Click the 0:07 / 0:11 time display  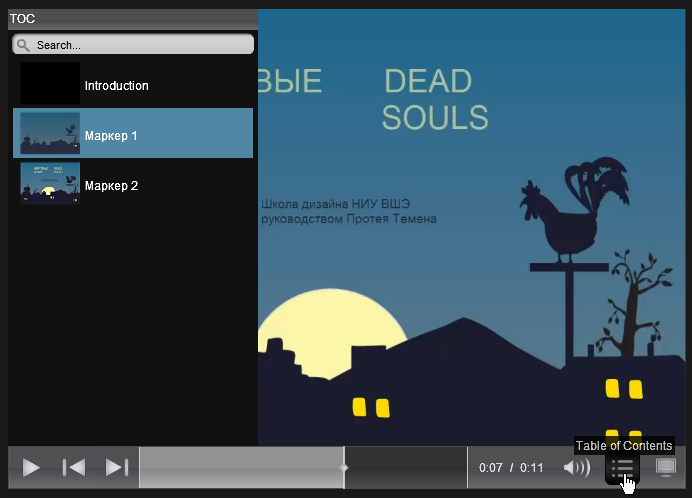pyautogui.click(x=511, y=468)
